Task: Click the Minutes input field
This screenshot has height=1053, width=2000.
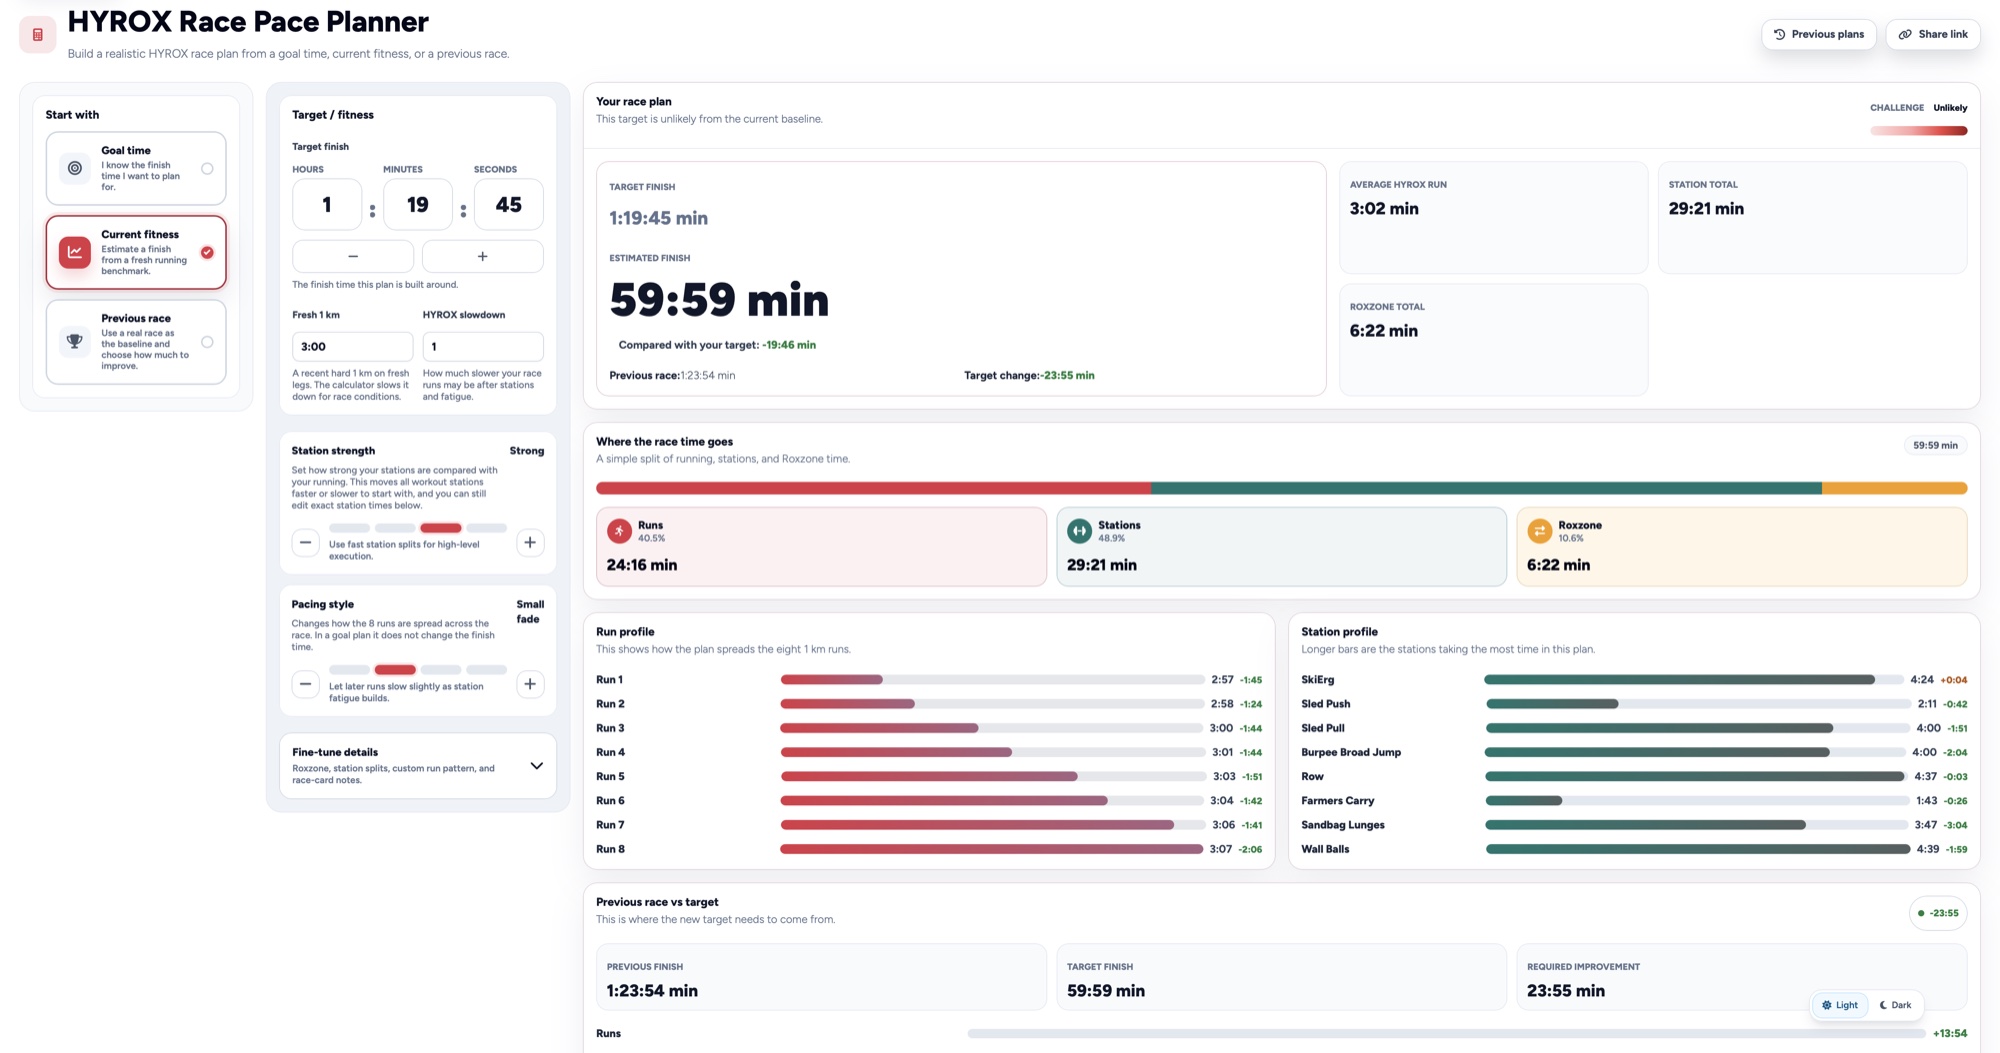Action: point(418,204)
